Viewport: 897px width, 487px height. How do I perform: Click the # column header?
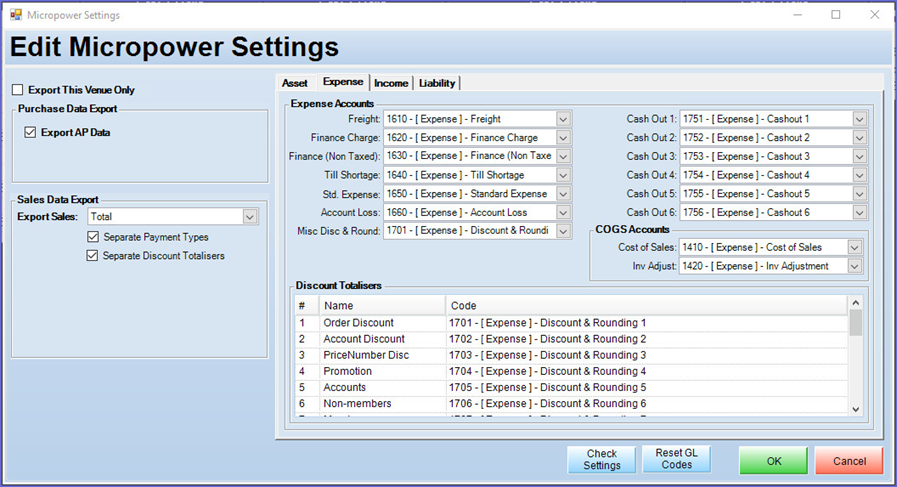[x=307, y=306]
